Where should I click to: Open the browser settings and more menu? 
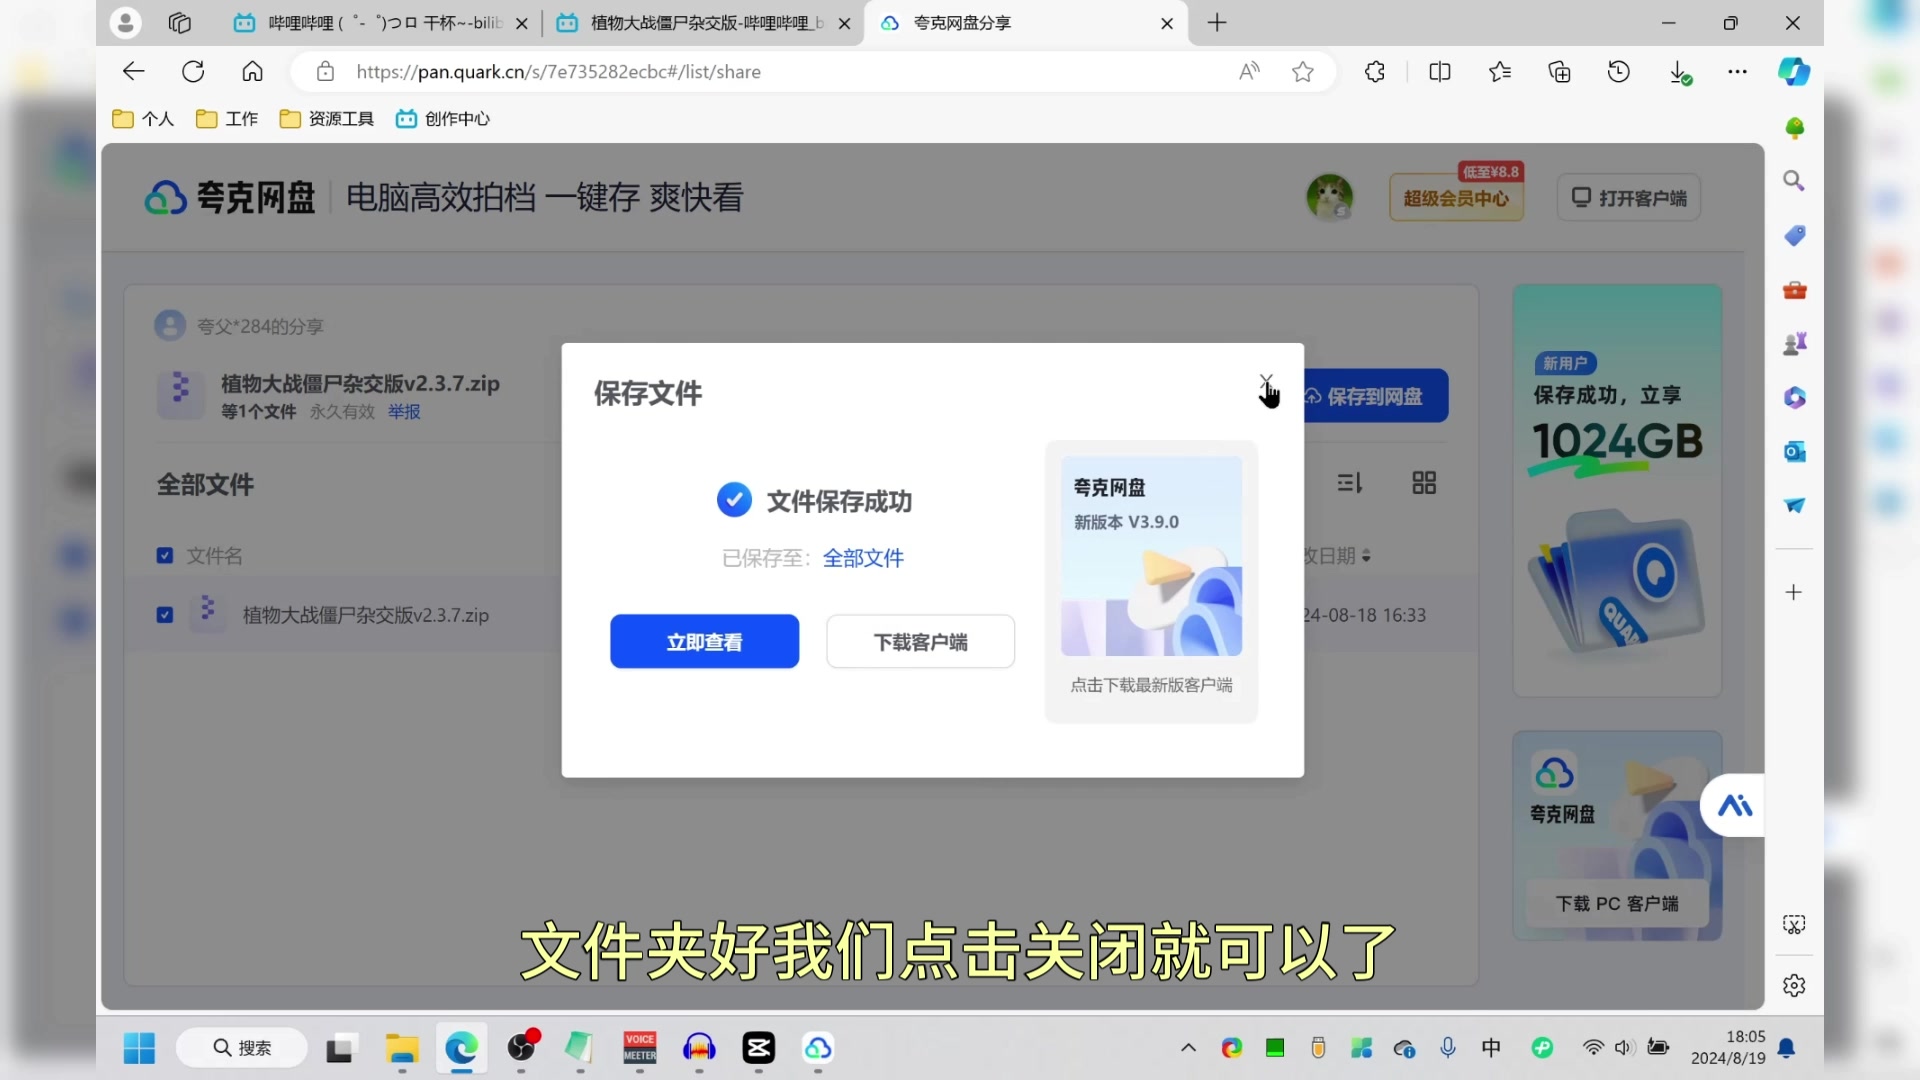click(x=1738, y=71)
